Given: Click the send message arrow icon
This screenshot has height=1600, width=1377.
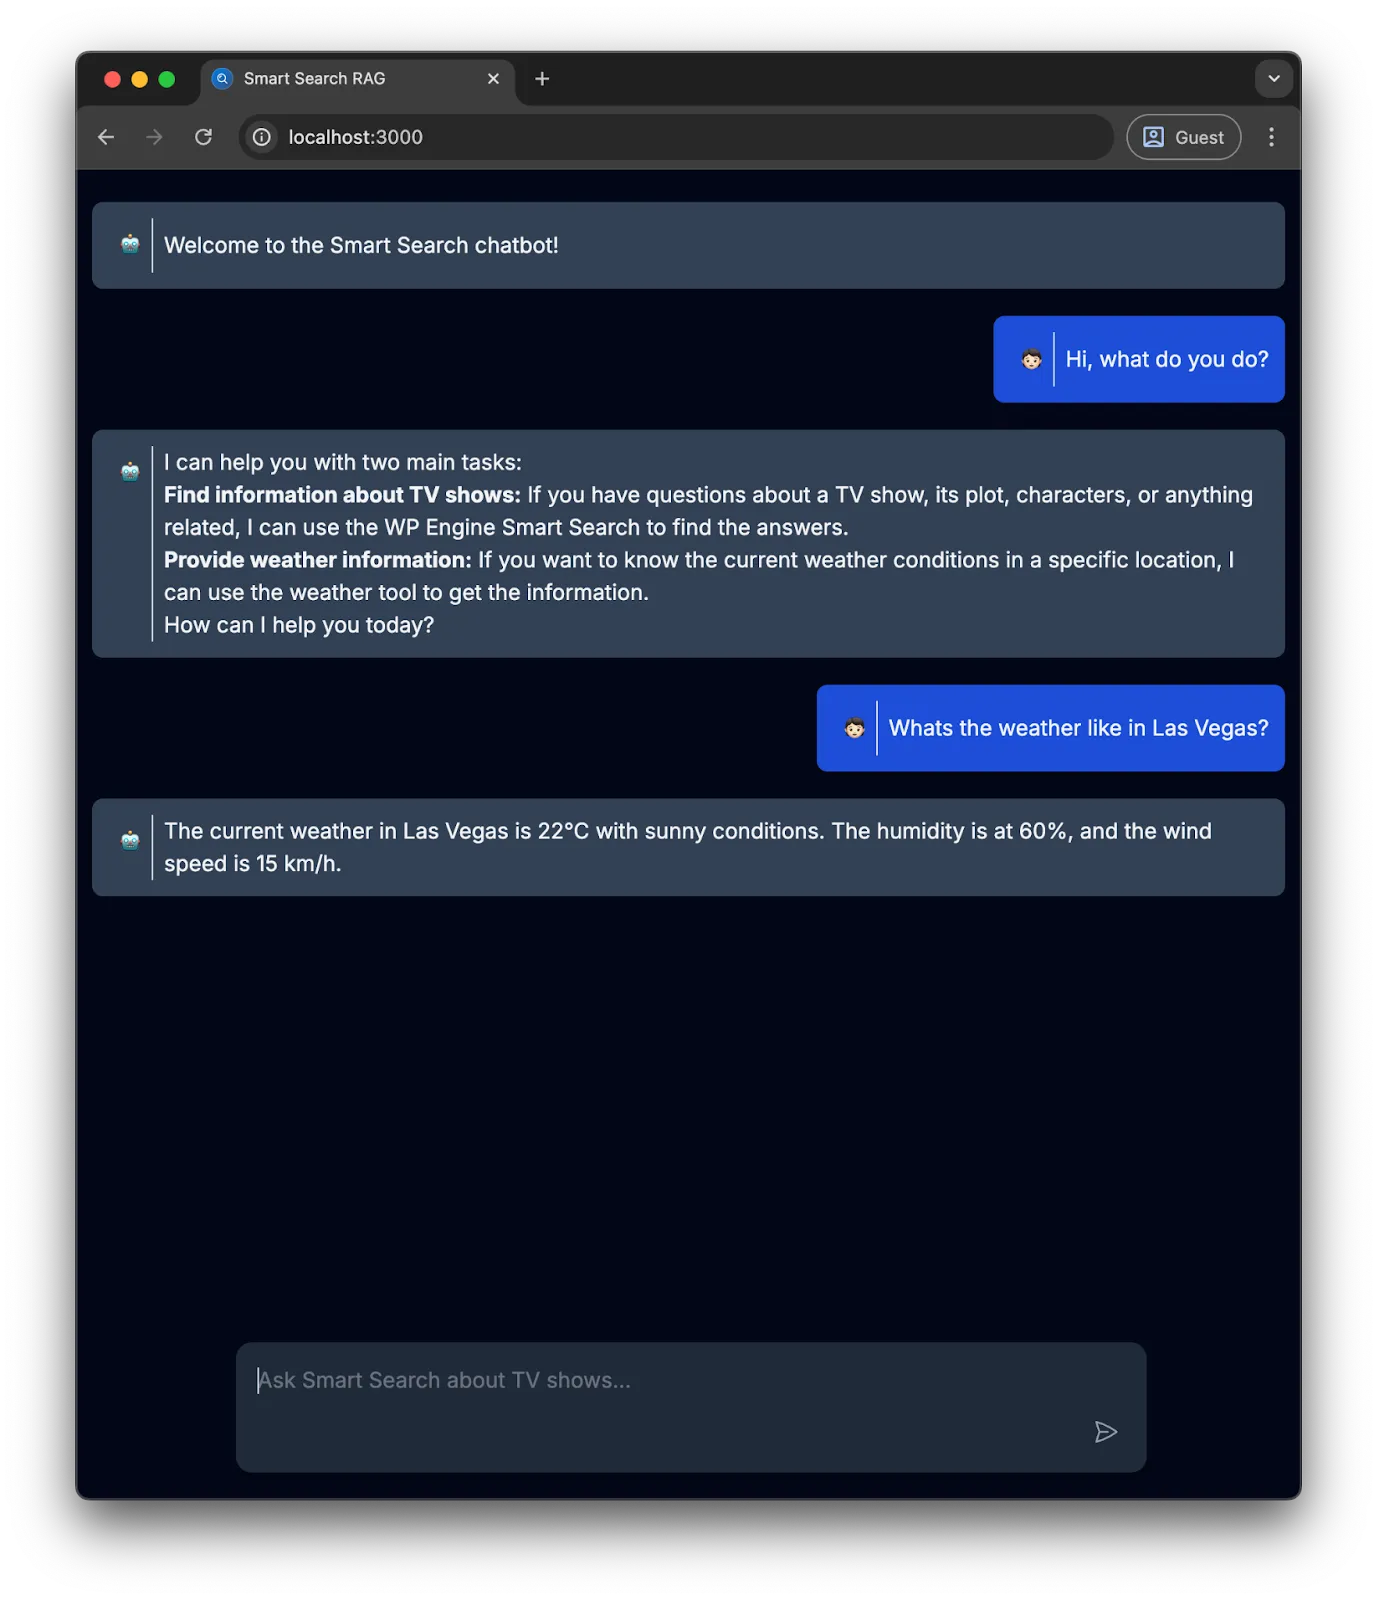Looking at the screenshot, I should coord(1106,1432).
